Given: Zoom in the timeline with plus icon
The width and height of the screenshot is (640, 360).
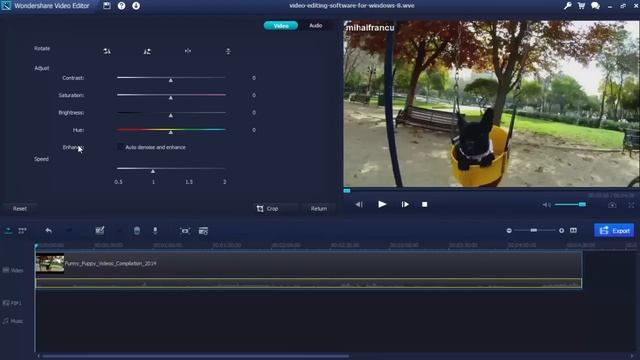Looking at the screenshot, I should click(x=562, y=231).
